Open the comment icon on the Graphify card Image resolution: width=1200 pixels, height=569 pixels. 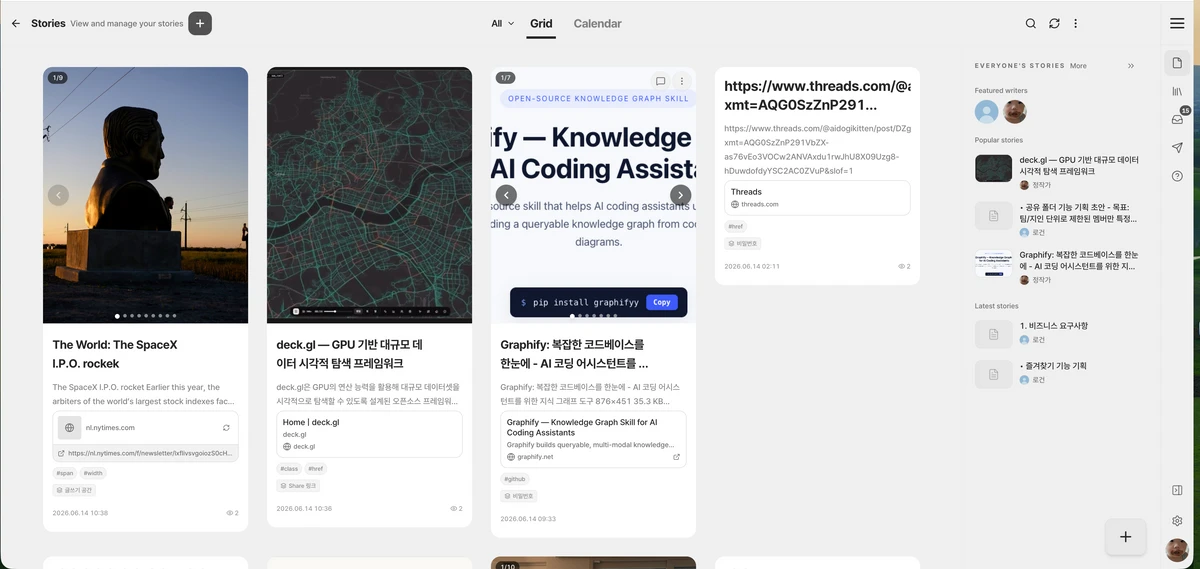[x=660, y=81]
